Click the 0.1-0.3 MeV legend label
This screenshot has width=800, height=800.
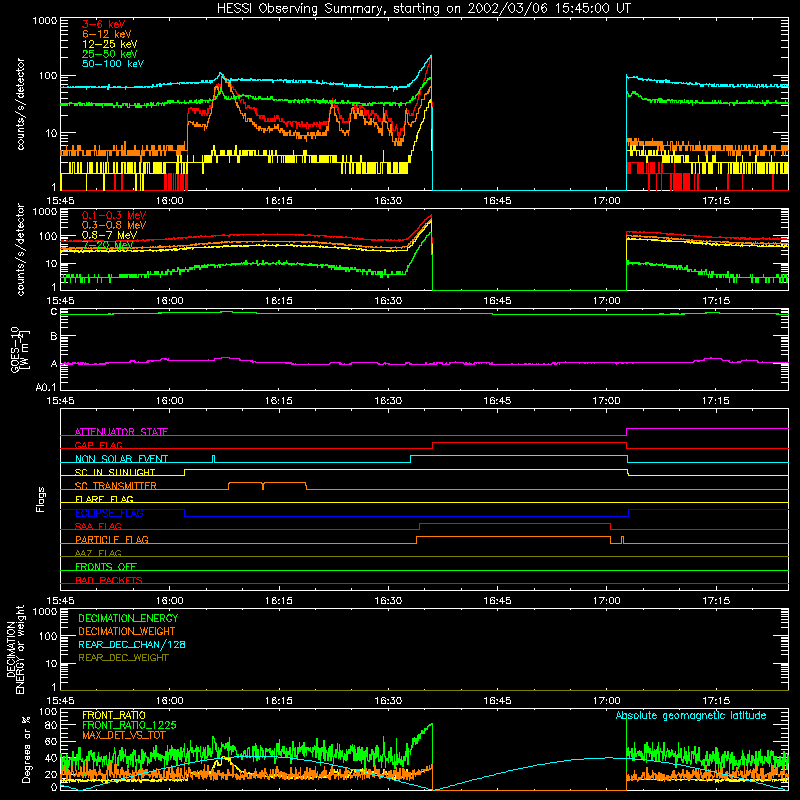tap(114, 215)
